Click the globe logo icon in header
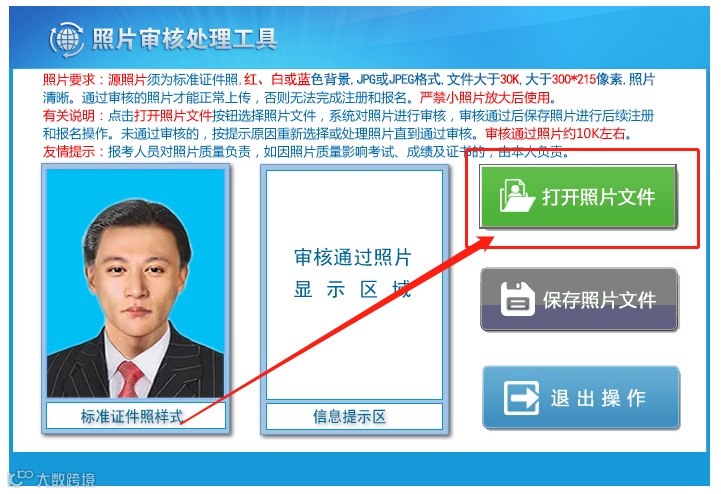The height and width of the screenshot is (494, 721). [67, 40]
